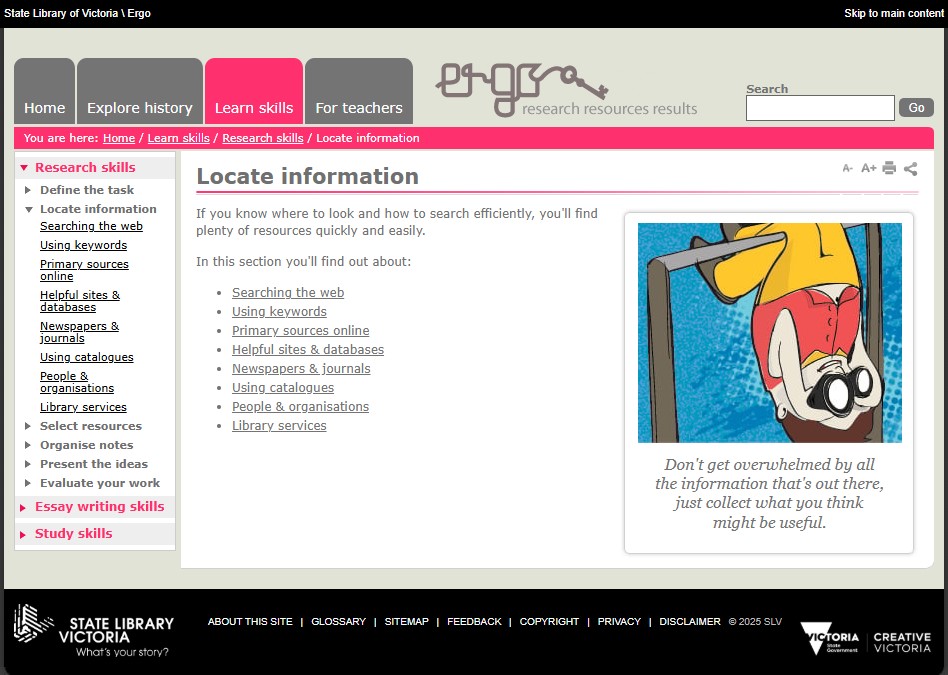This screenshot has width=948, height=675.
Task: Follow the Skip to main content link
Action: [x=893, y=14]
